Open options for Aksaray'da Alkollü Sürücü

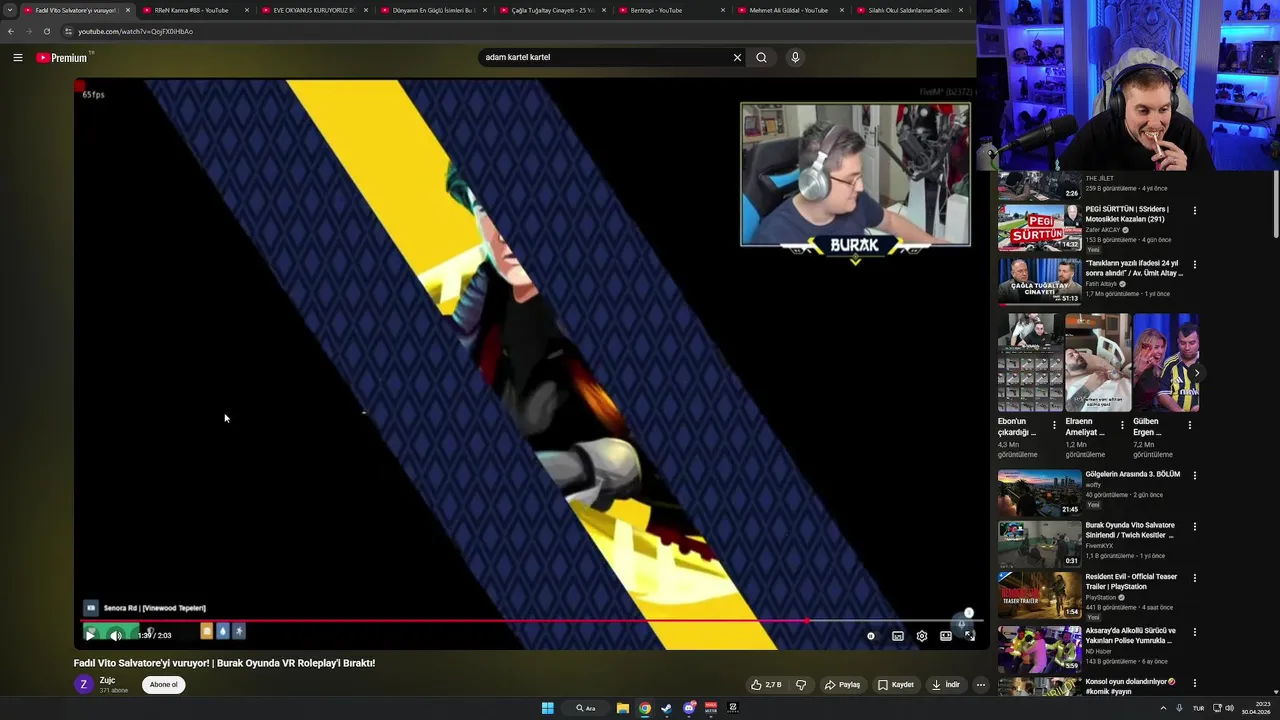[1194, 632]
